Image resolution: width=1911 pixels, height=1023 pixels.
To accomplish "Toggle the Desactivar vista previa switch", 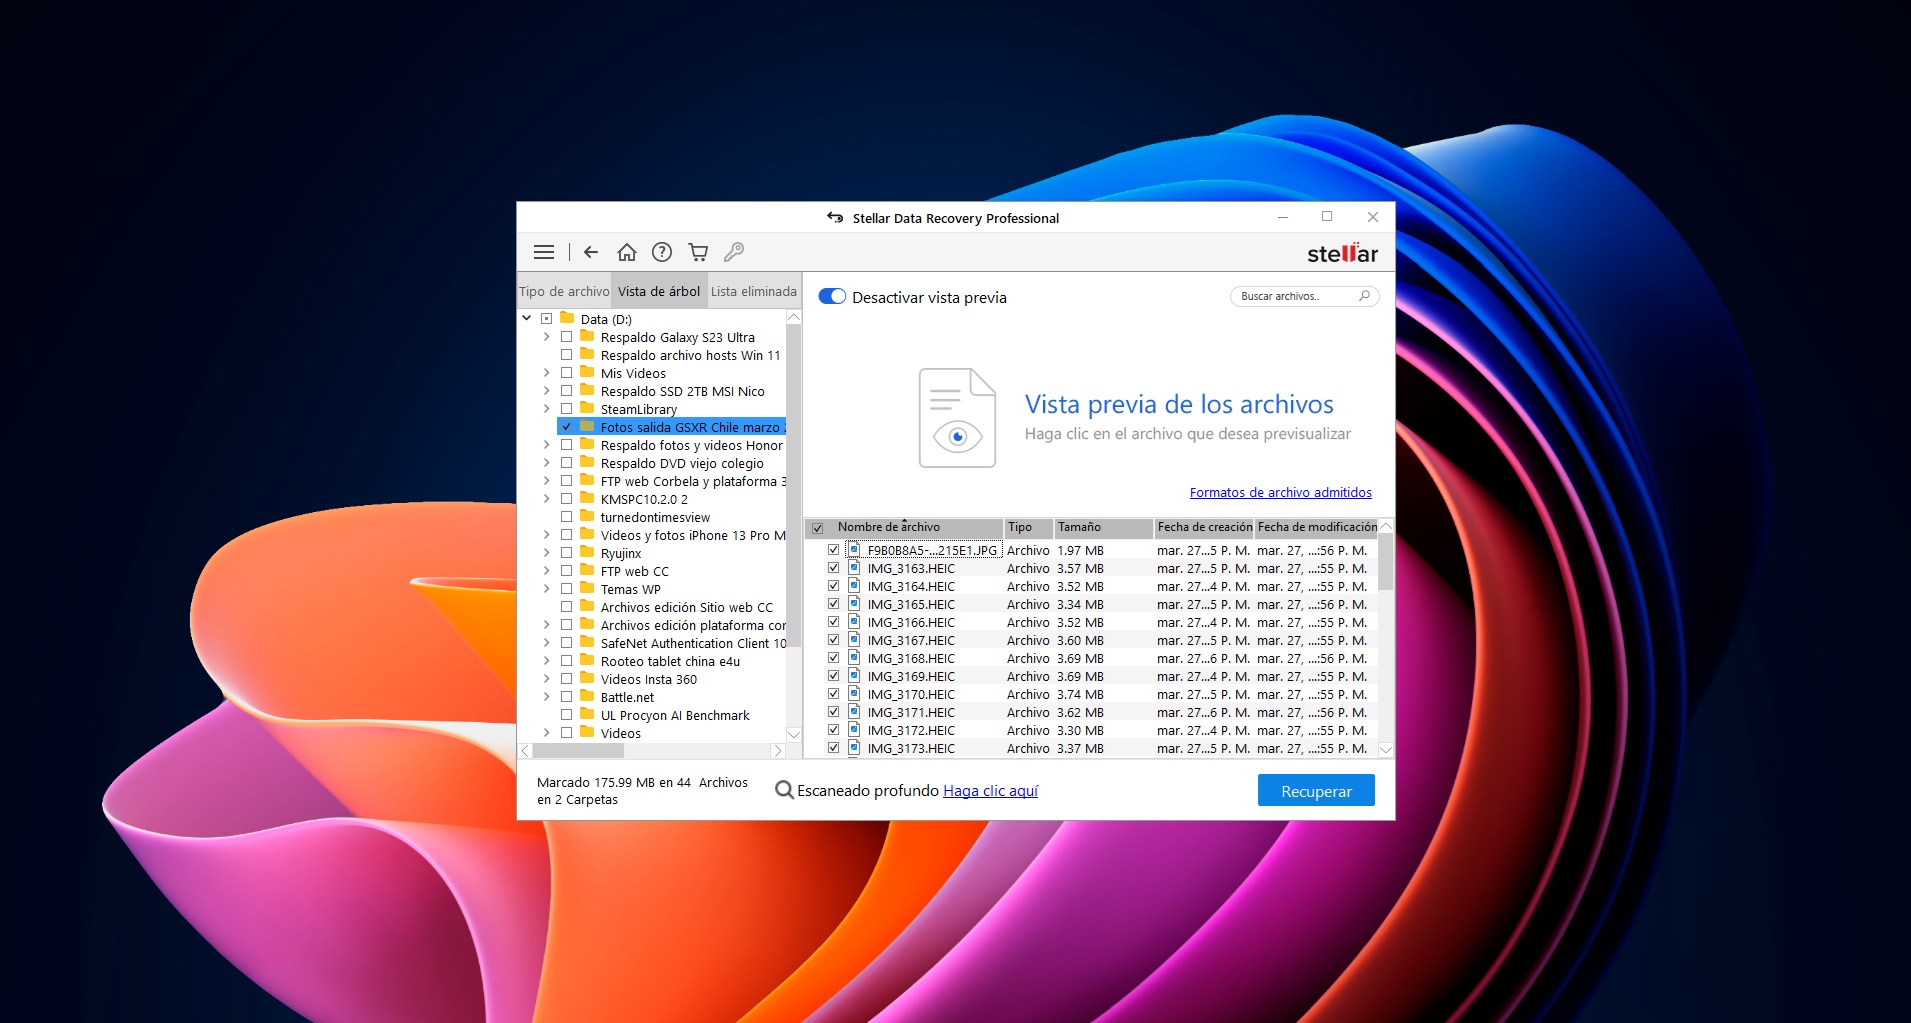I will (832, 297).
